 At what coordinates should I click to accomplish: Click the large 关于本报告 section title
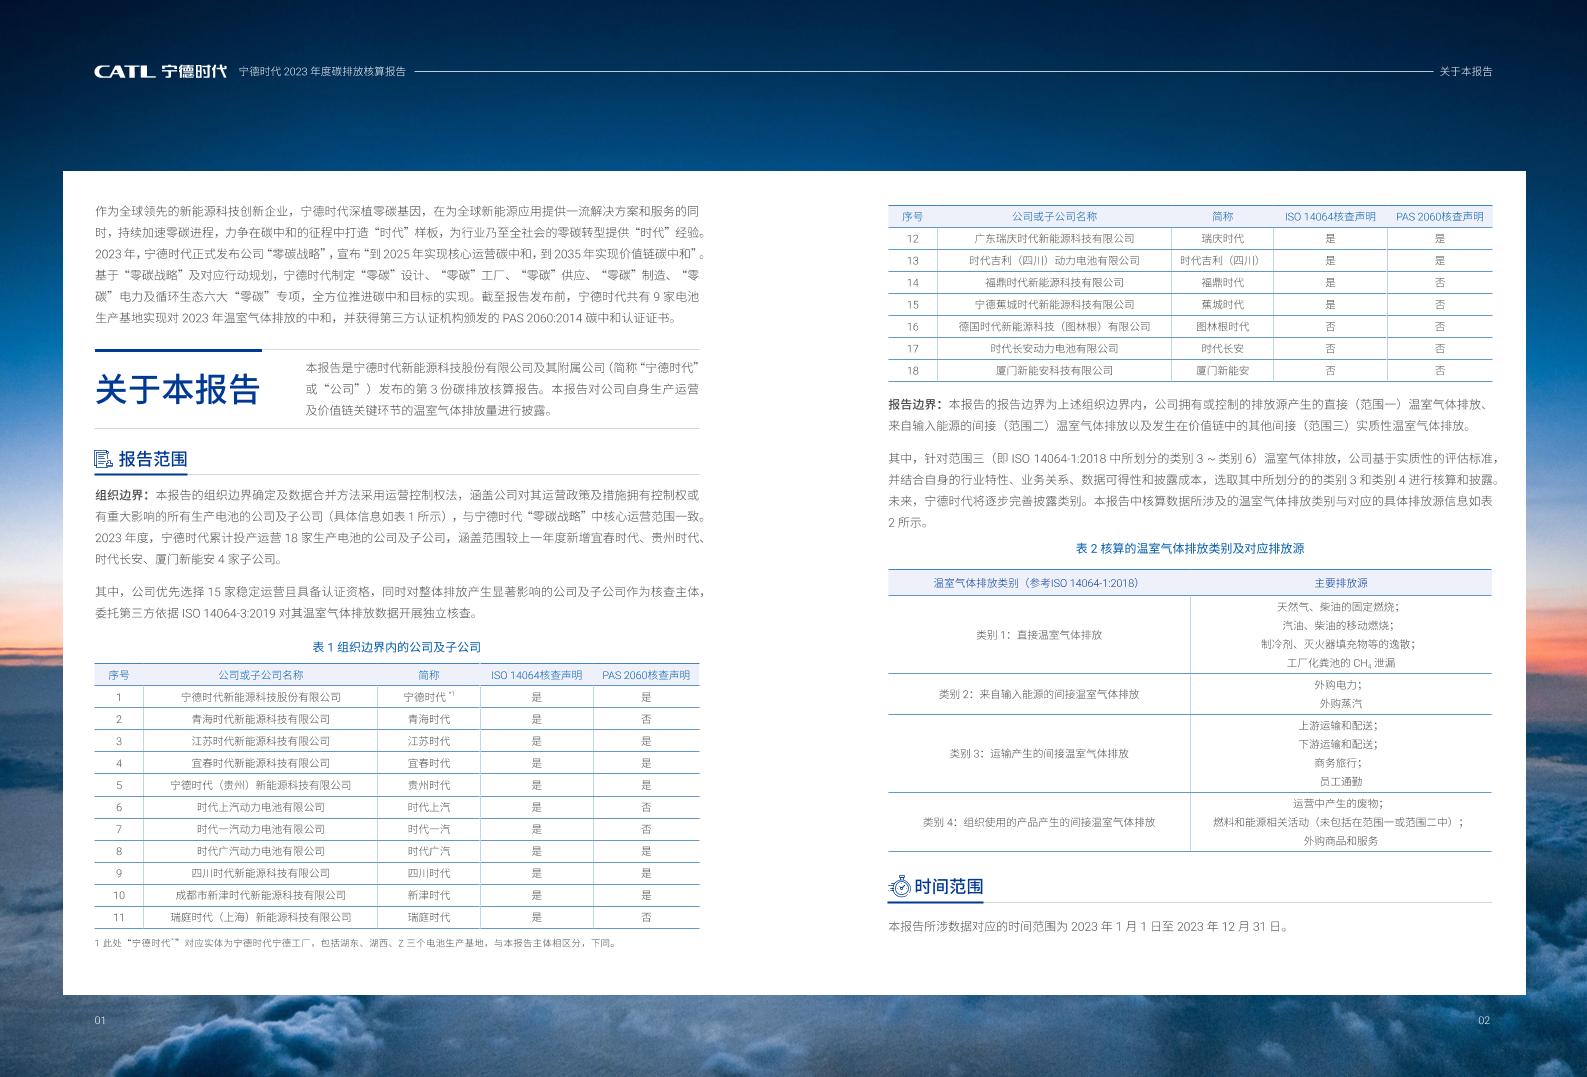(x=178, y=389)
